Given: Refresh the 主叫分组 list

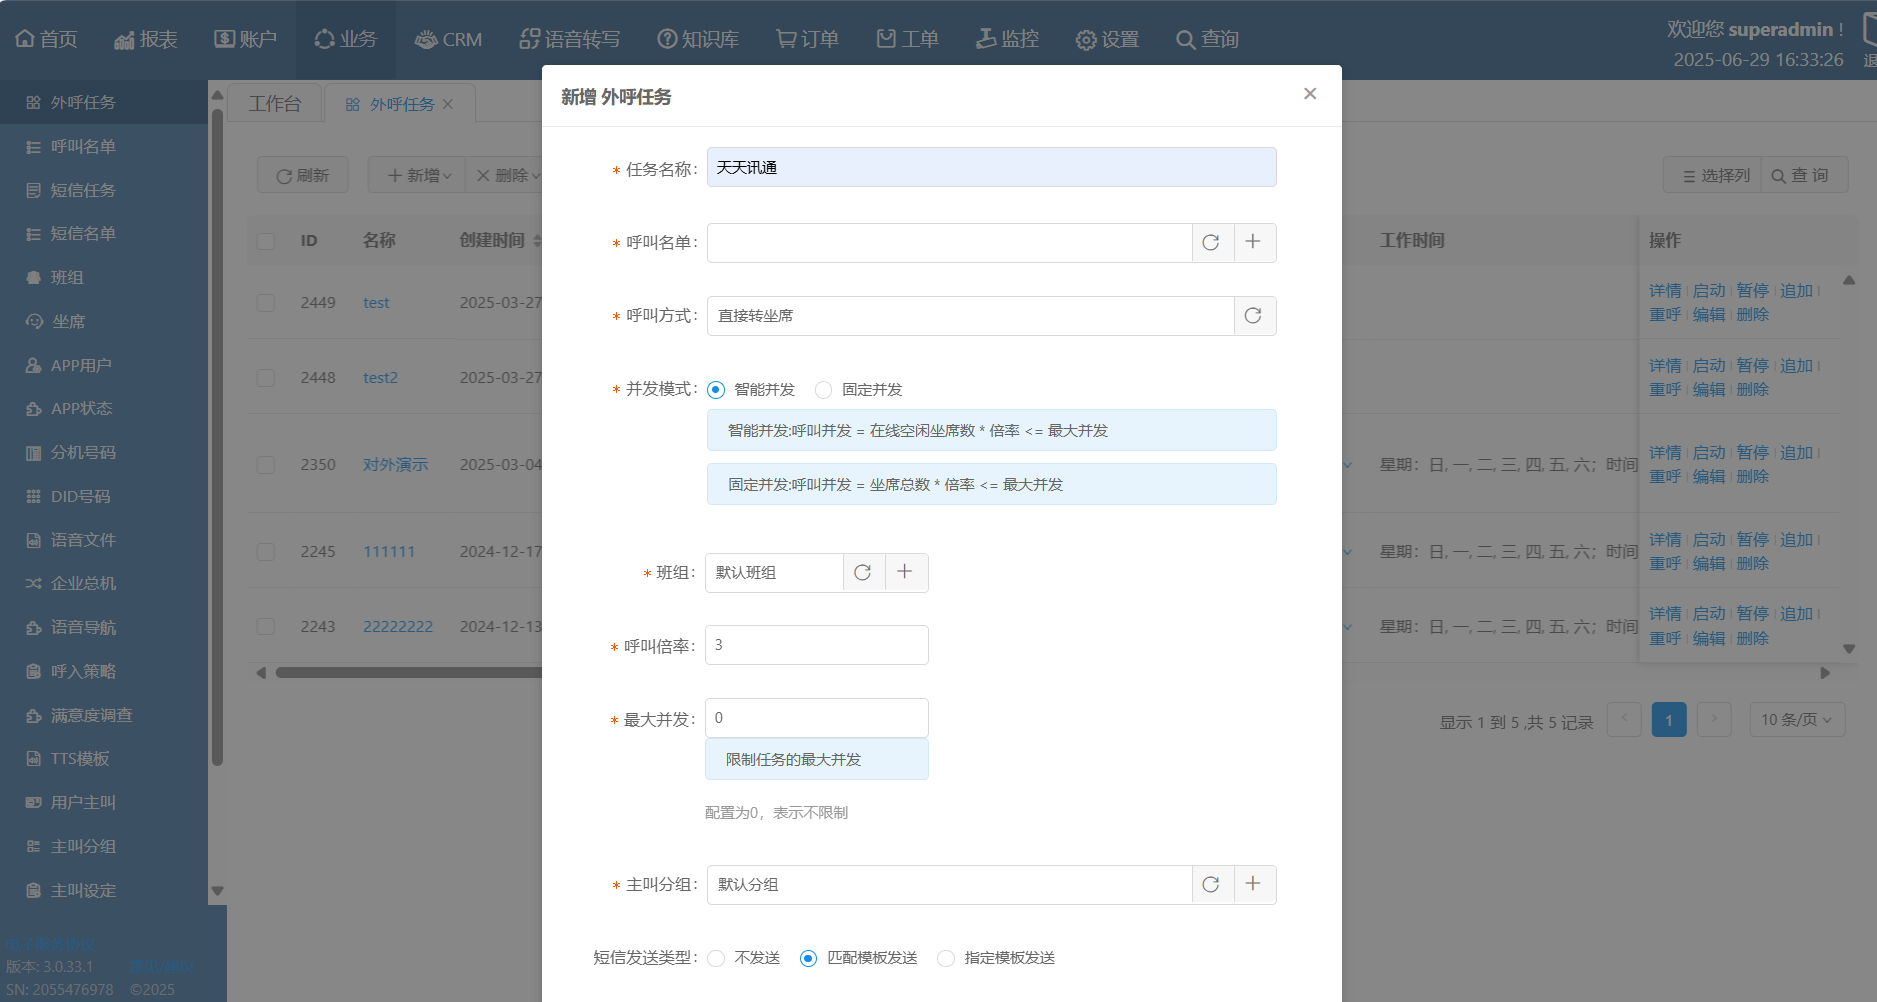Looking at the screenshot, I should (x=1211, y=885).
